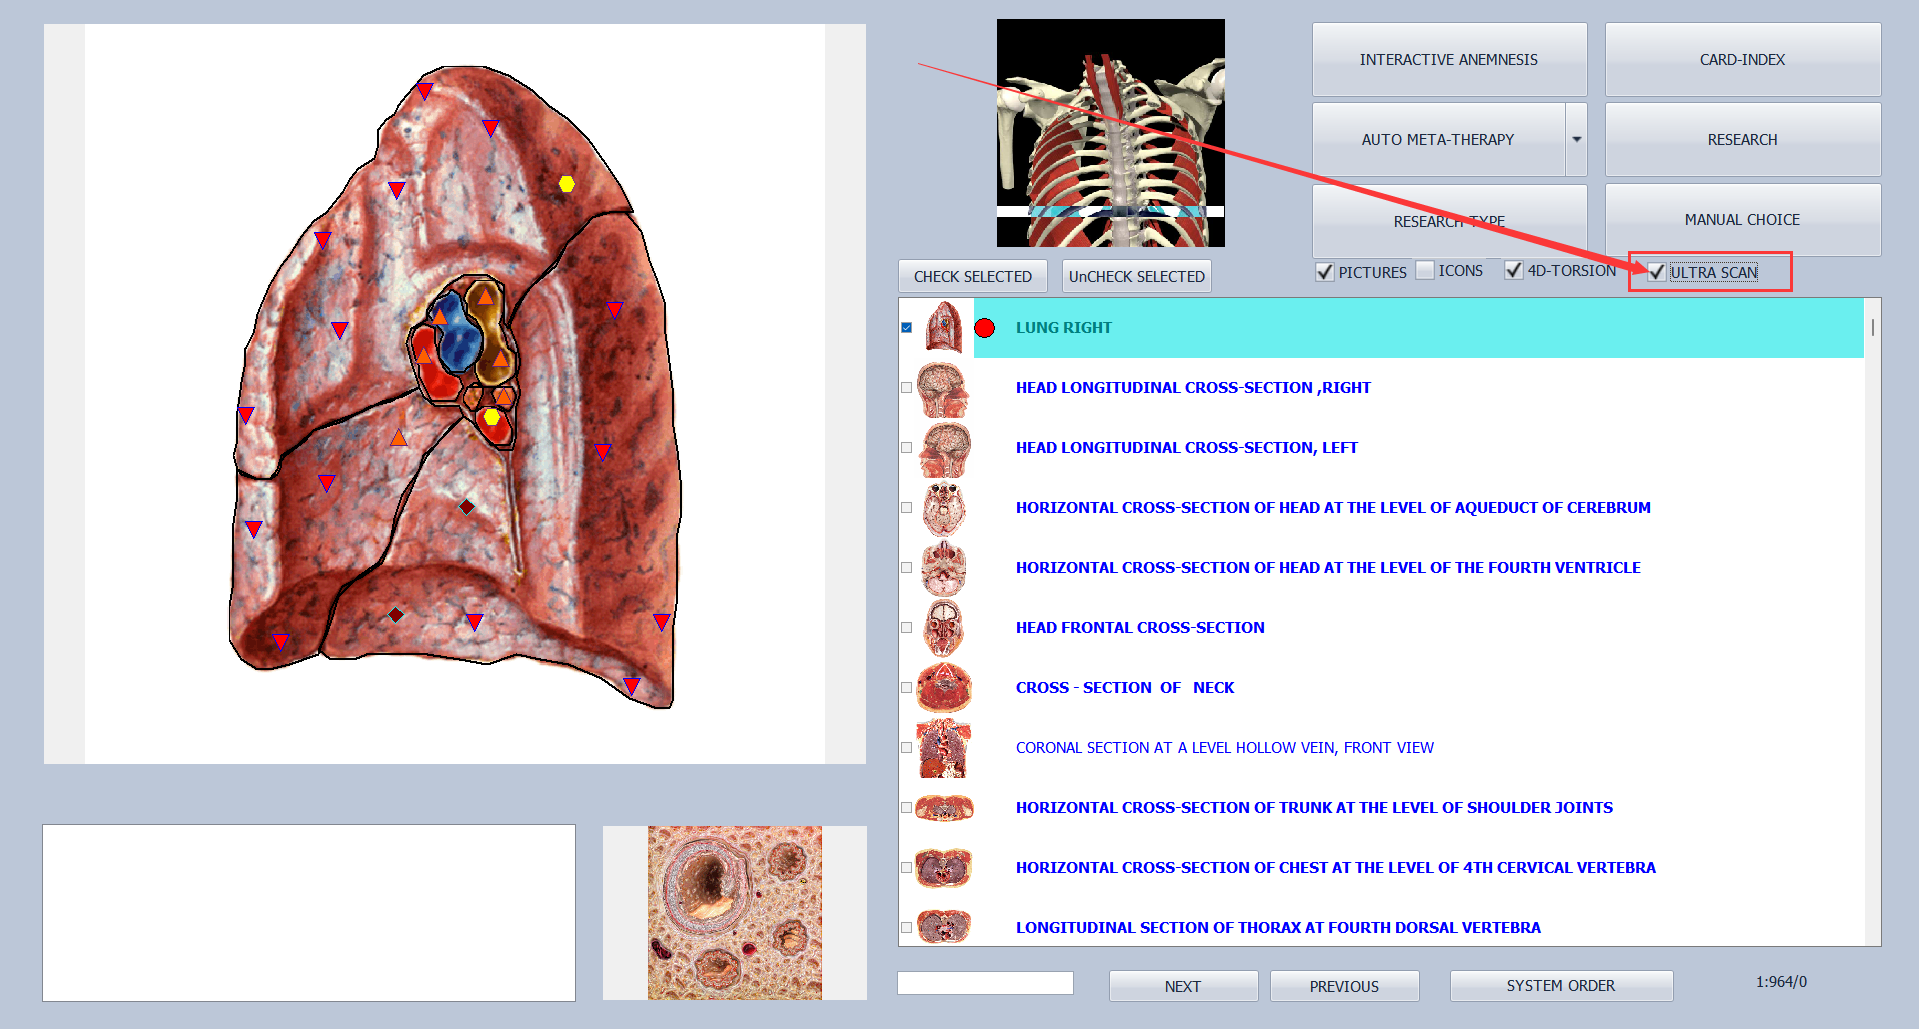
Task: Select the neck cross-section thumbnail icon
Action: point(943,688)
